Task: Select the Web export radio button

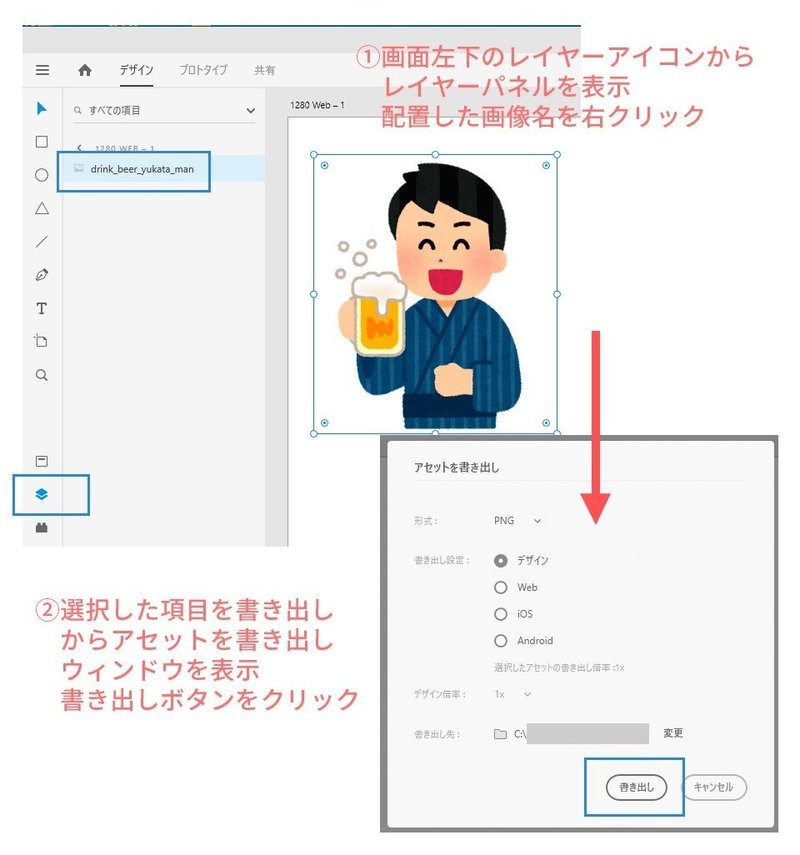Action: (x=501, y=587)
